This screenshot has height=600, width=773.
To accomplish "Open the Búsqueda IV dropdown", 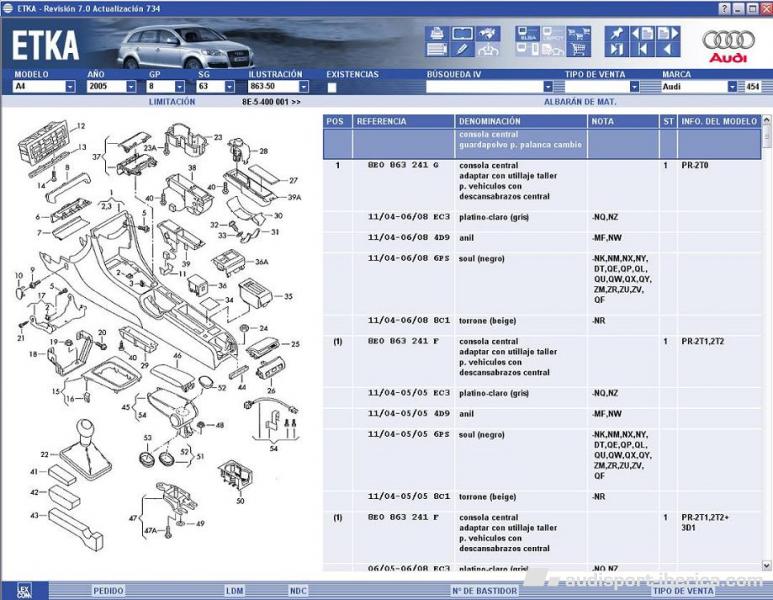I will [548, 87].
